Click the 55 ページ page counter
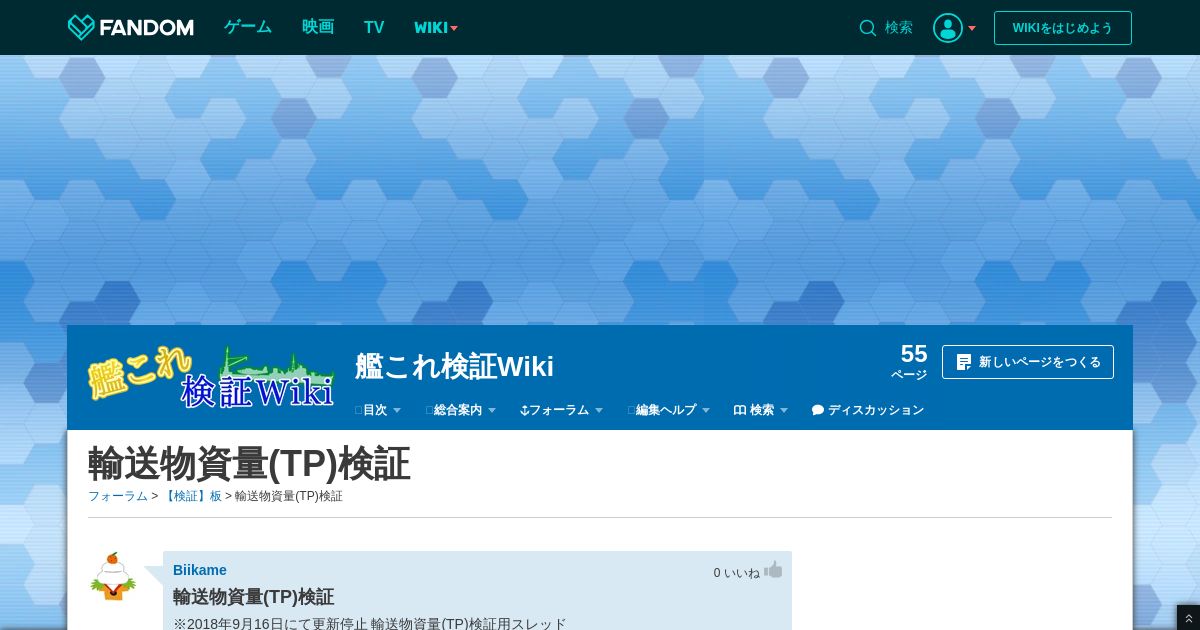 tap(910, 361)
